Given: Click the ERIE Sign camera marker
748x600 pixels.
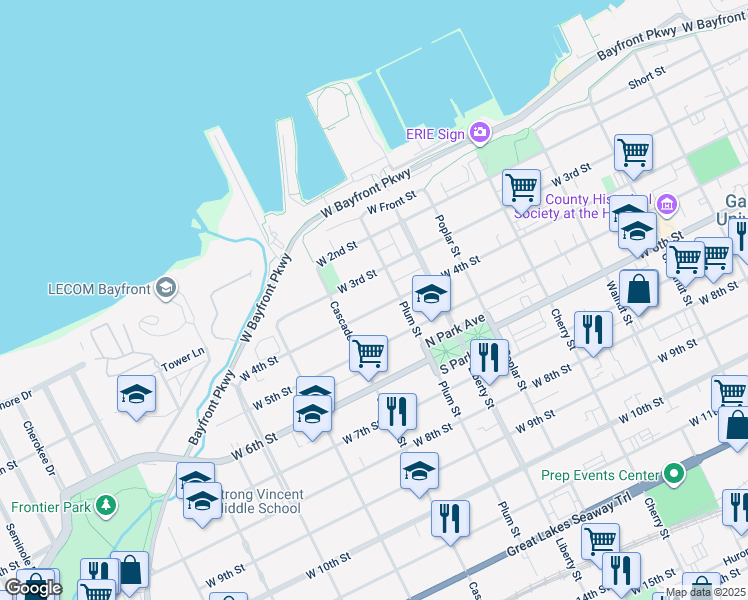Looking at the screenshot, I should [x=480, y=133].
